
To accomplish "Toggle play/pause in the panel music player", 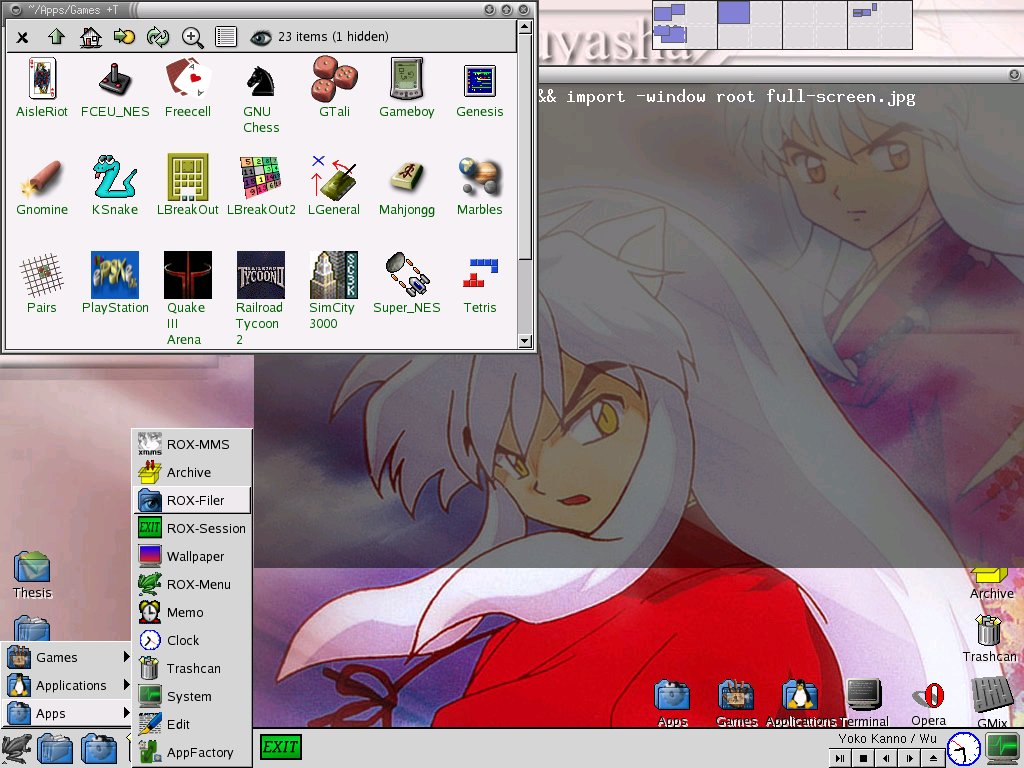I will (x=840, y=758).
